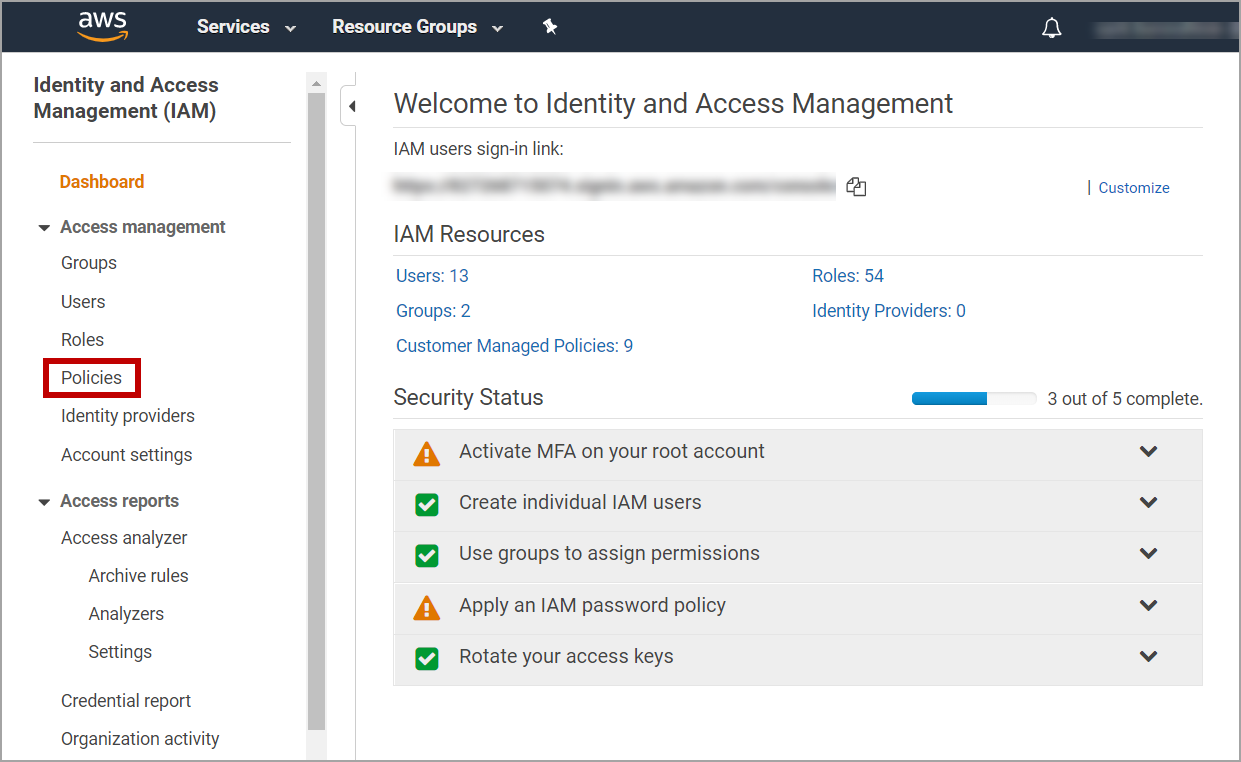This screenshot has height=762, width=1241.
Task: Click warning icon beside Activate MFA
Action: click(427, 454)
